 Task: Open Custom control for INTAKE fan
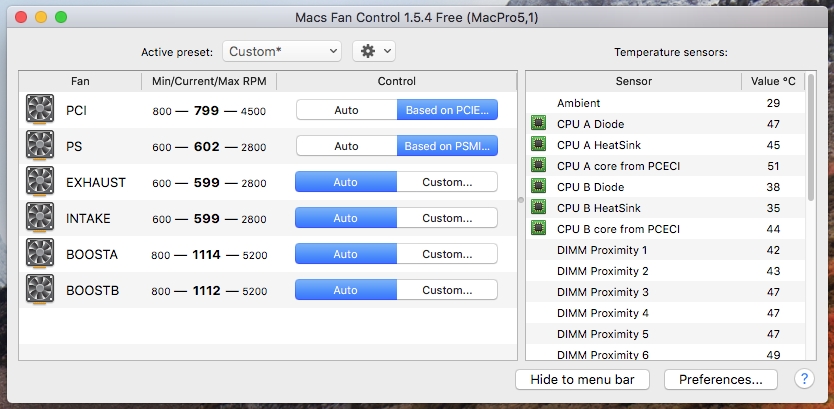tap(447, 218)
